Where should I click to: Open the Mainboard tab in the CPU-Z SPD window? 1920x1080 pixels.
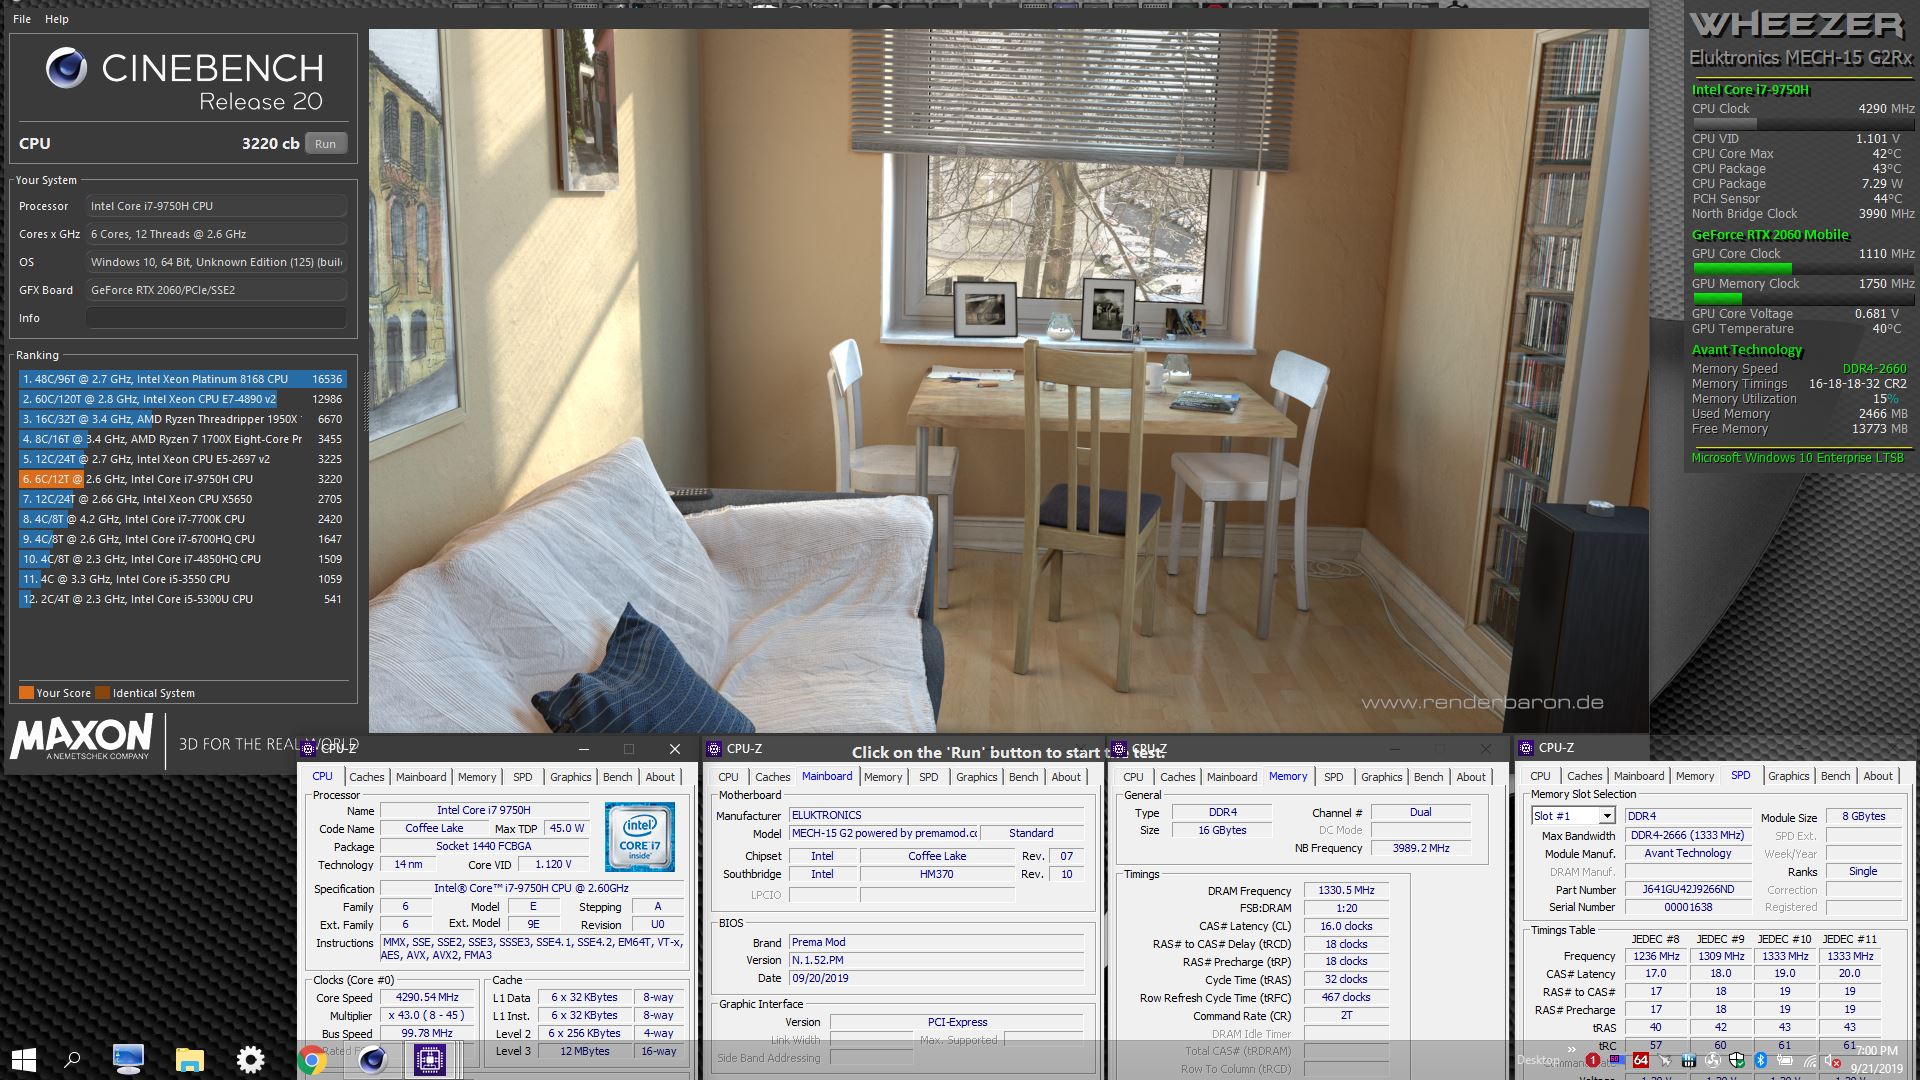point(1639,776)
